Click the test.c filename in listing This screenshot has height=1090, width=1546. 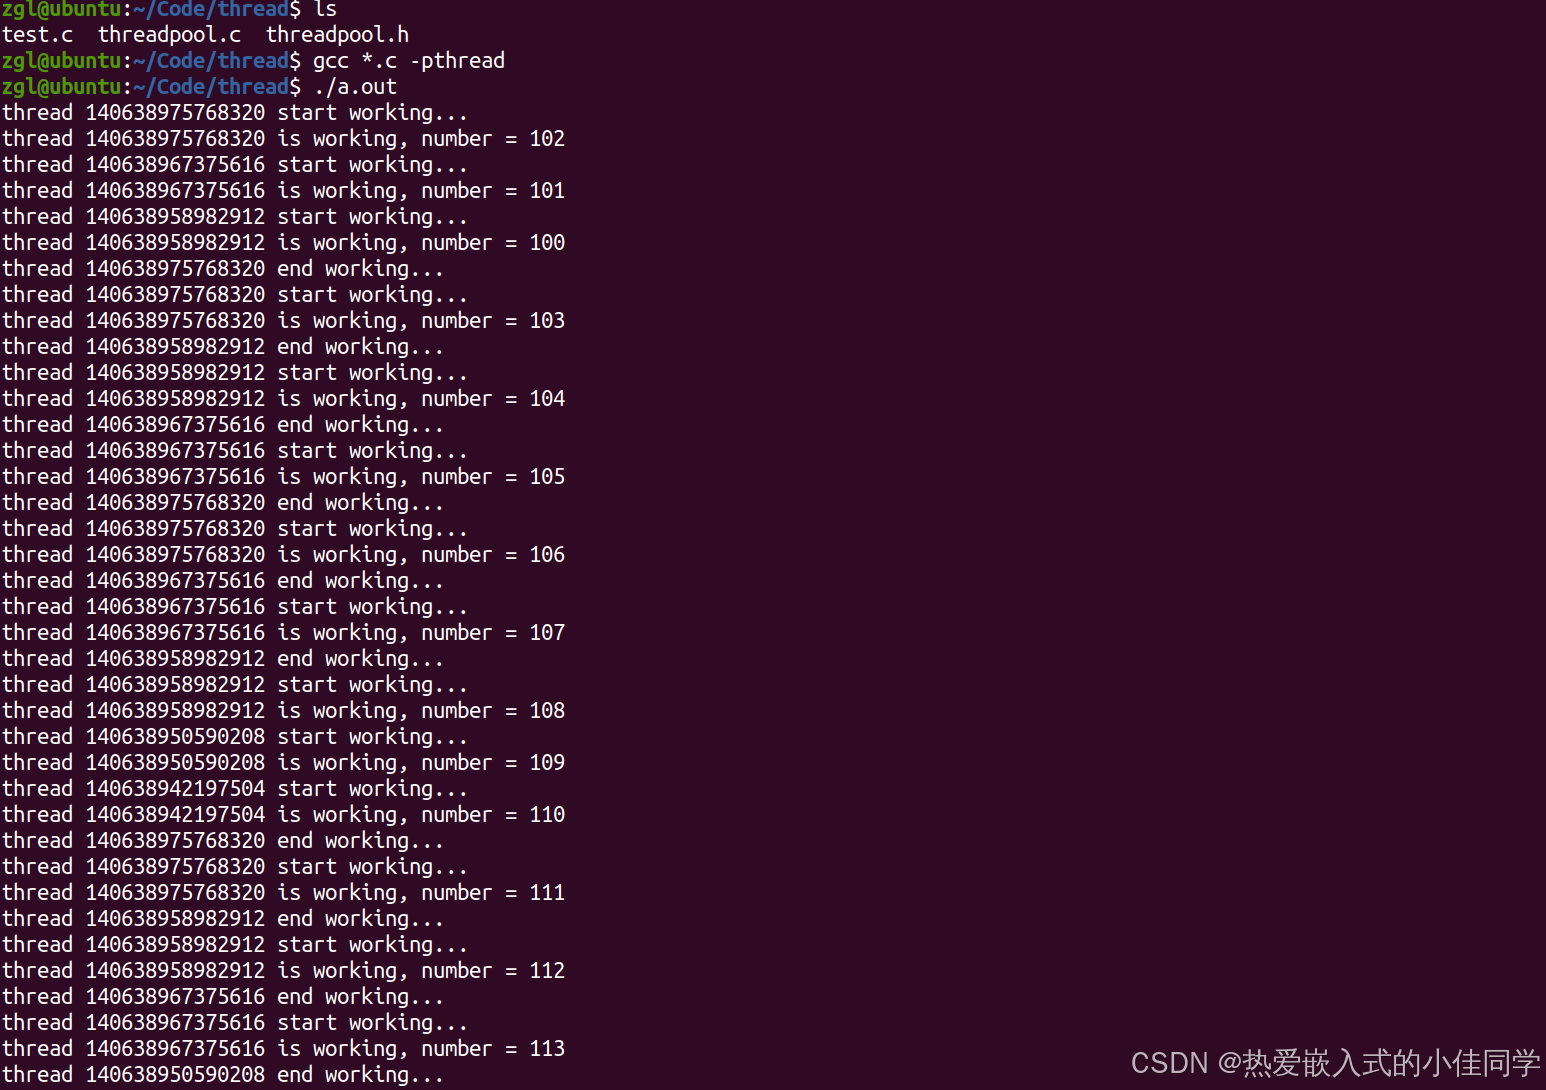click(x=38, y=35)
